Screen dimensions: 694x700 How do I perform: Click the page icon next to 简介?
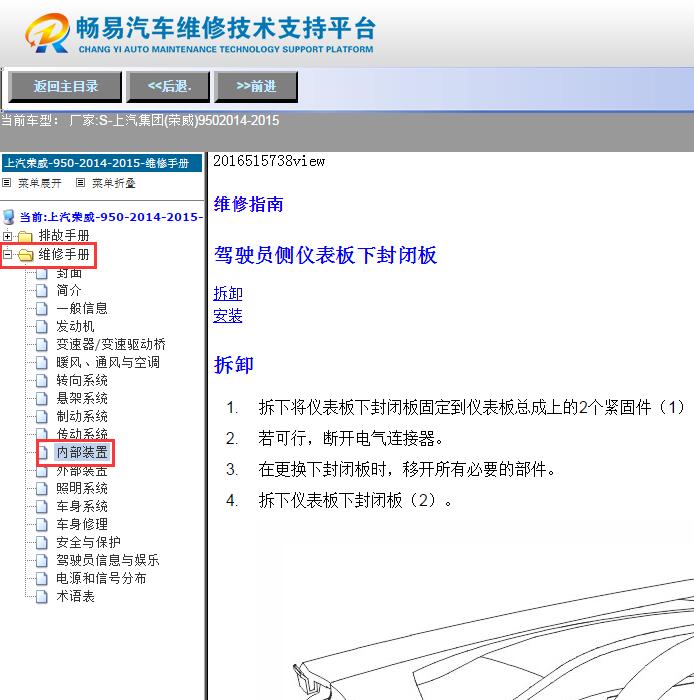42,291
